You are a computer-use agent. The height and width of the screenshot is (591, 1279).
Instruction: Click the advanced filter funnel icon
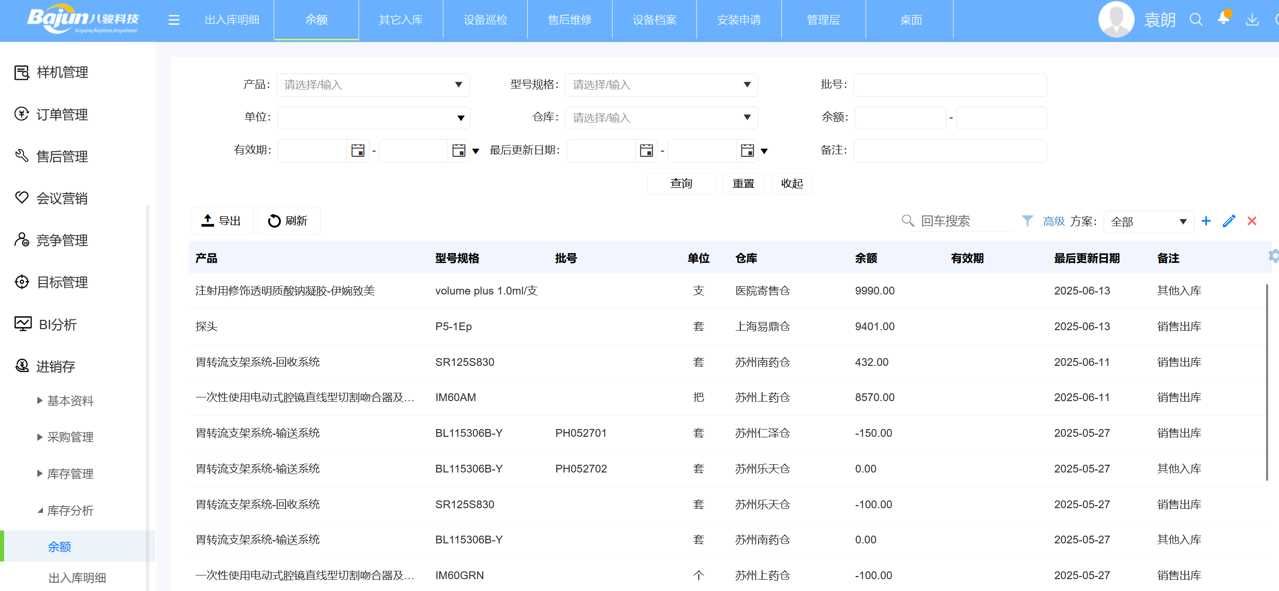1027,221
